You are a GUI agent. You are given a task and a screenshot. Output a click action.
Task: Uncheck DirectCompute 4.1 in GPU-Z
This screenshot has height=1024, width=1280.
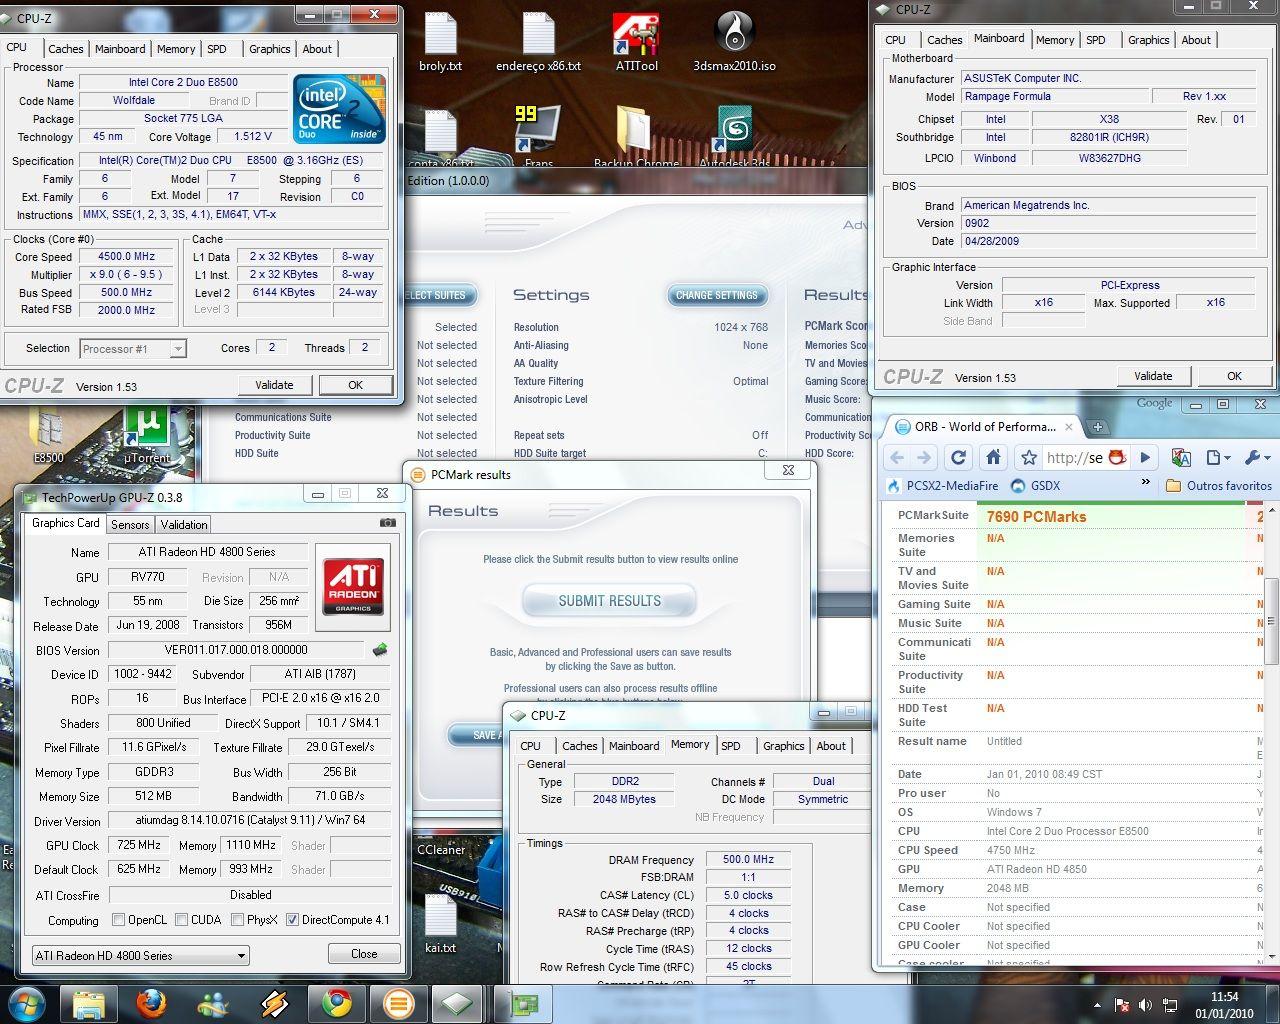[x=293, y=920]
